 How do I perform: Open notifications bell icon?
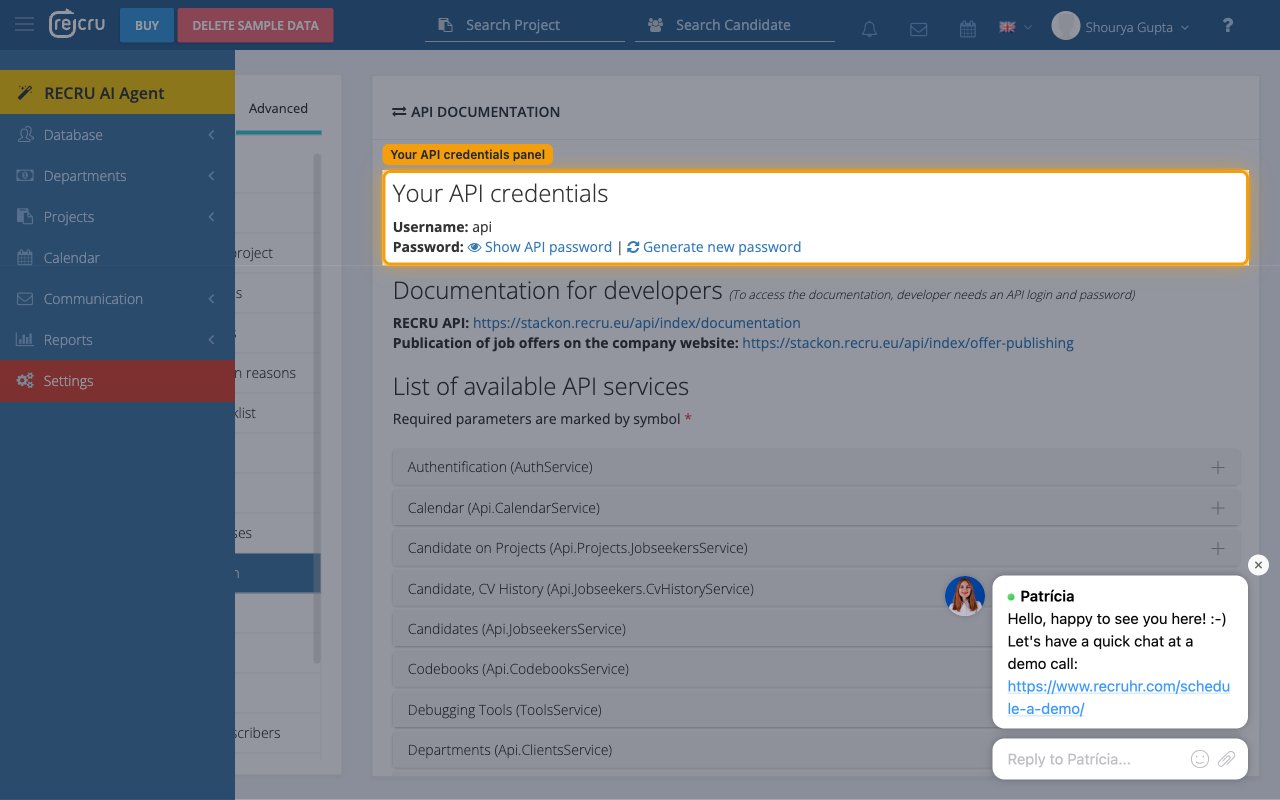(869, 29)
